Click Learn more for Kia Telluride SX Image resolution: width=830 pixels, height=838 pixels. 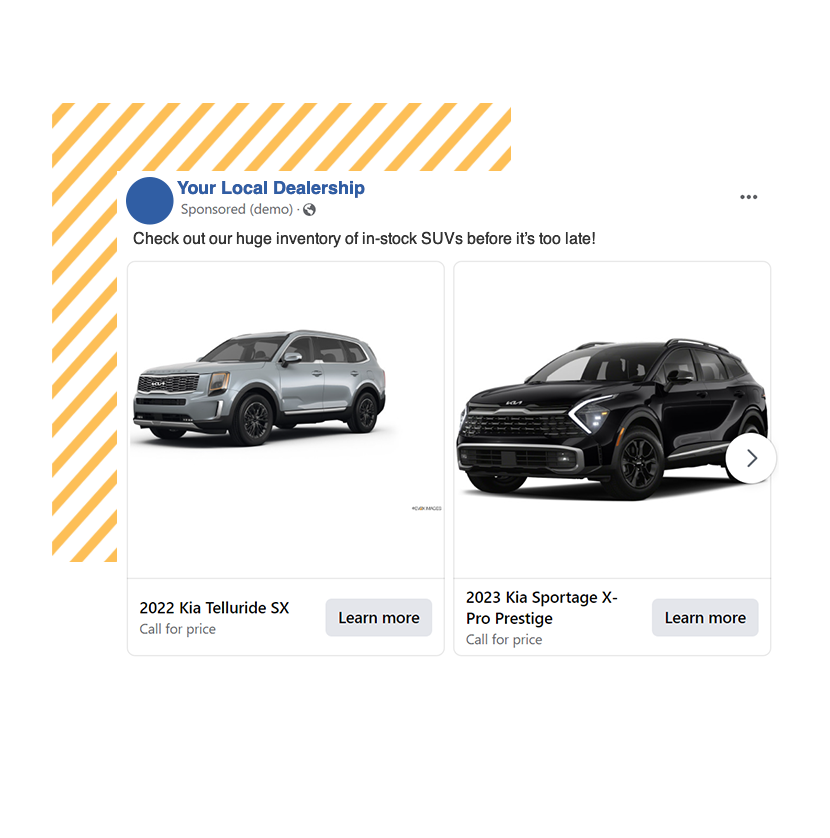[378, 617]
